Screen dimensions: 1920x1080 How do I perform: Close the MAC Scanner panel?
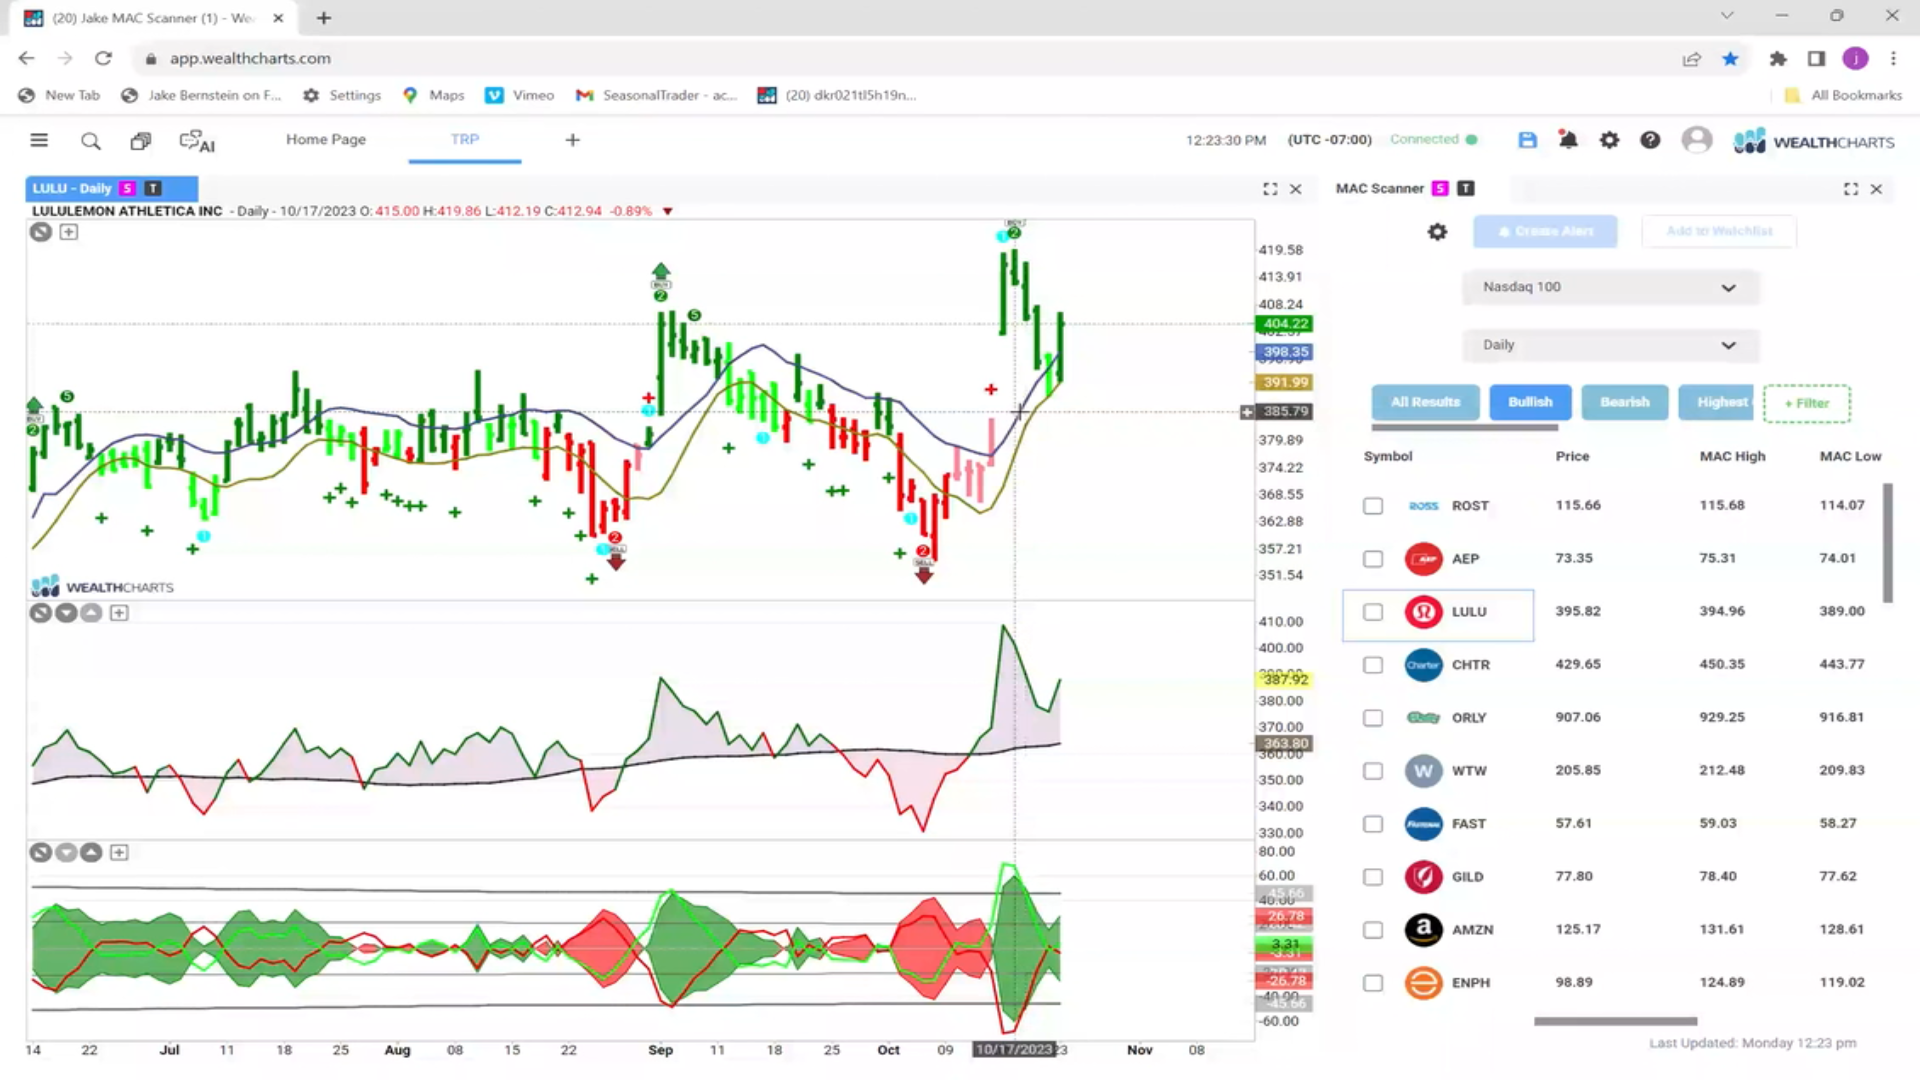pos(1877,189)
